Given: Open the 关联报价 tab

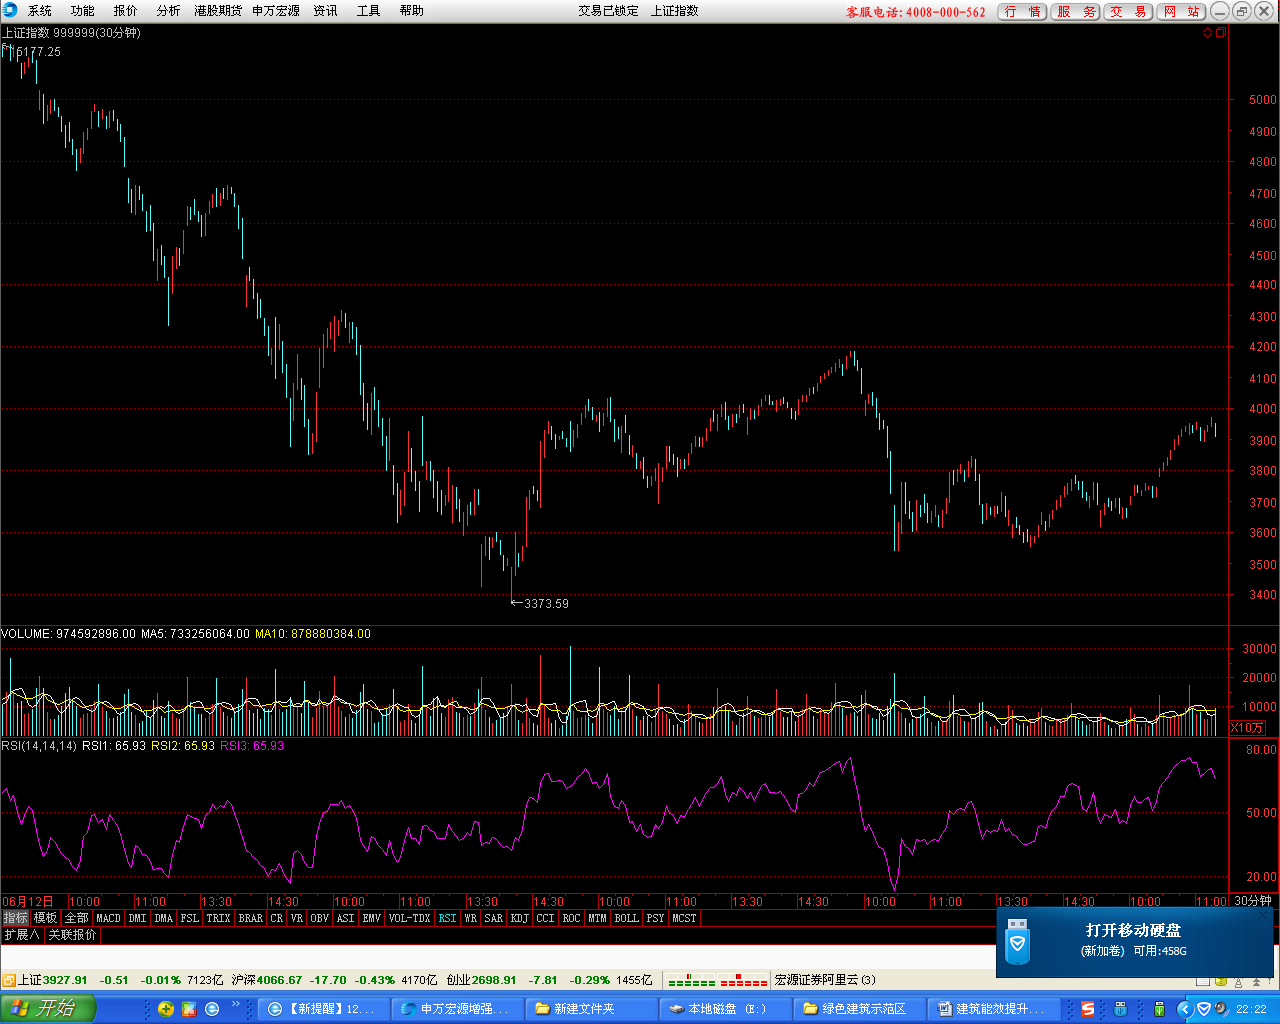Looking at the screenshot, I should coord(73,935).
